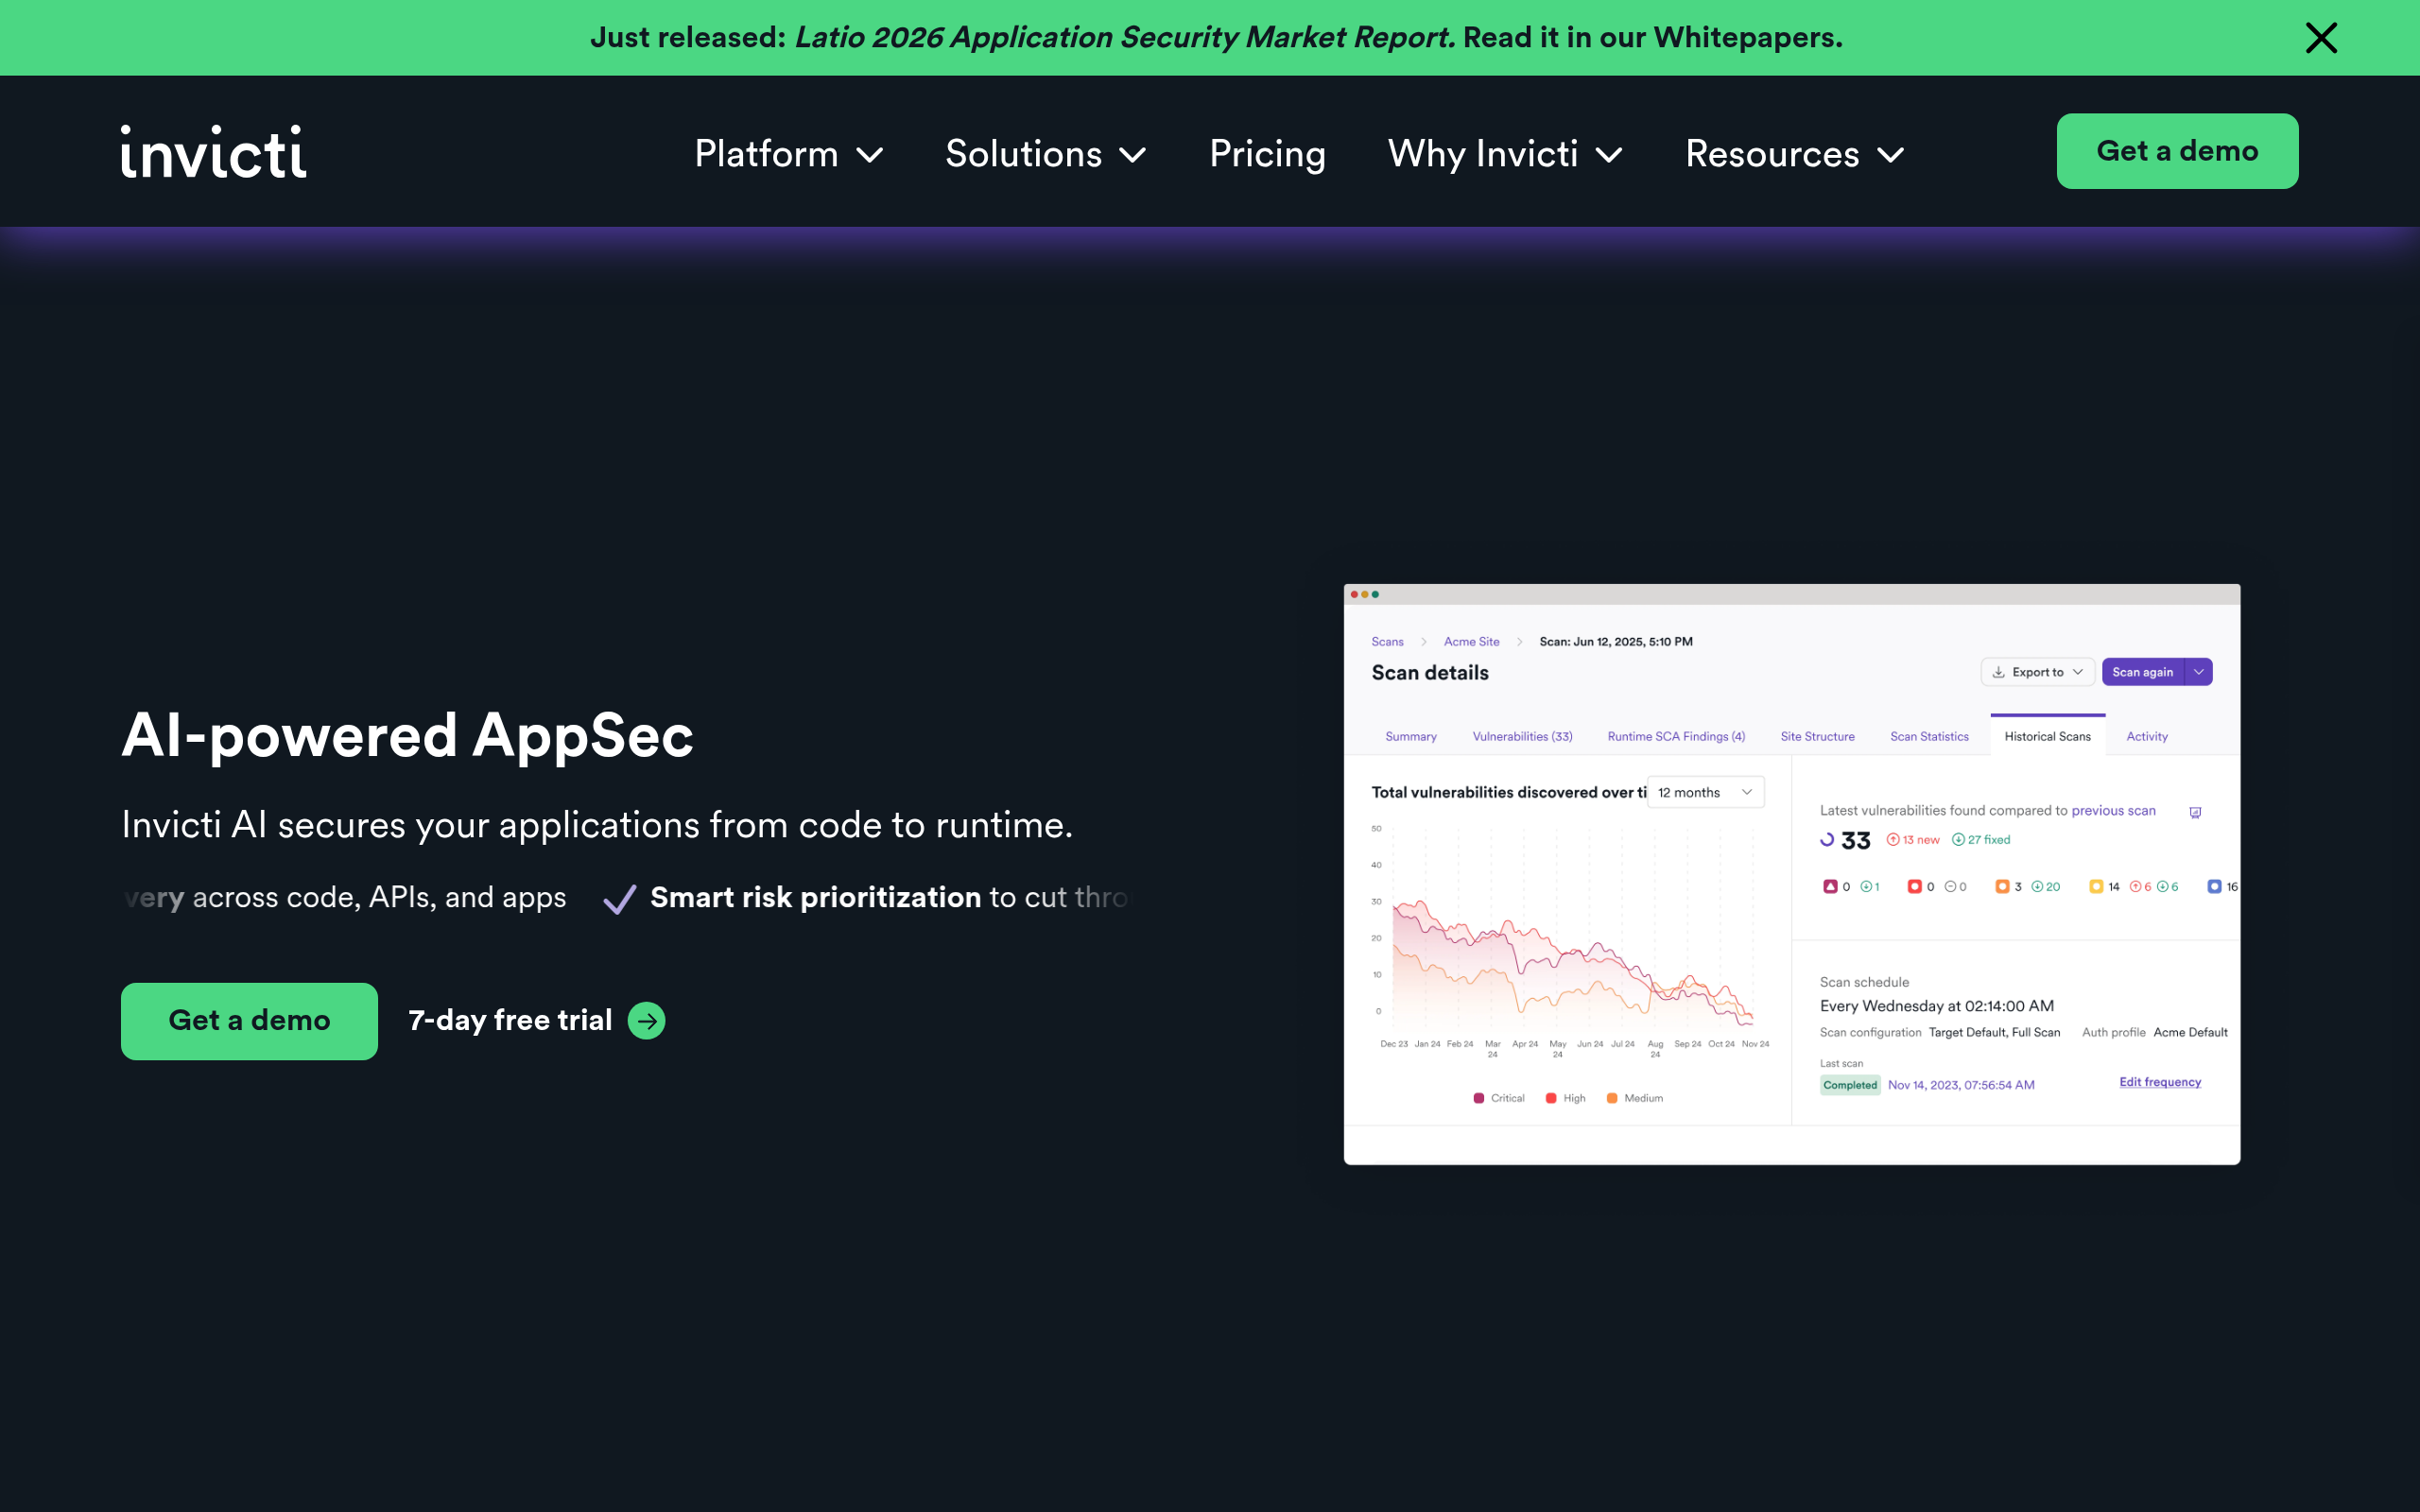Expand the Platform menu

point(788,154)
